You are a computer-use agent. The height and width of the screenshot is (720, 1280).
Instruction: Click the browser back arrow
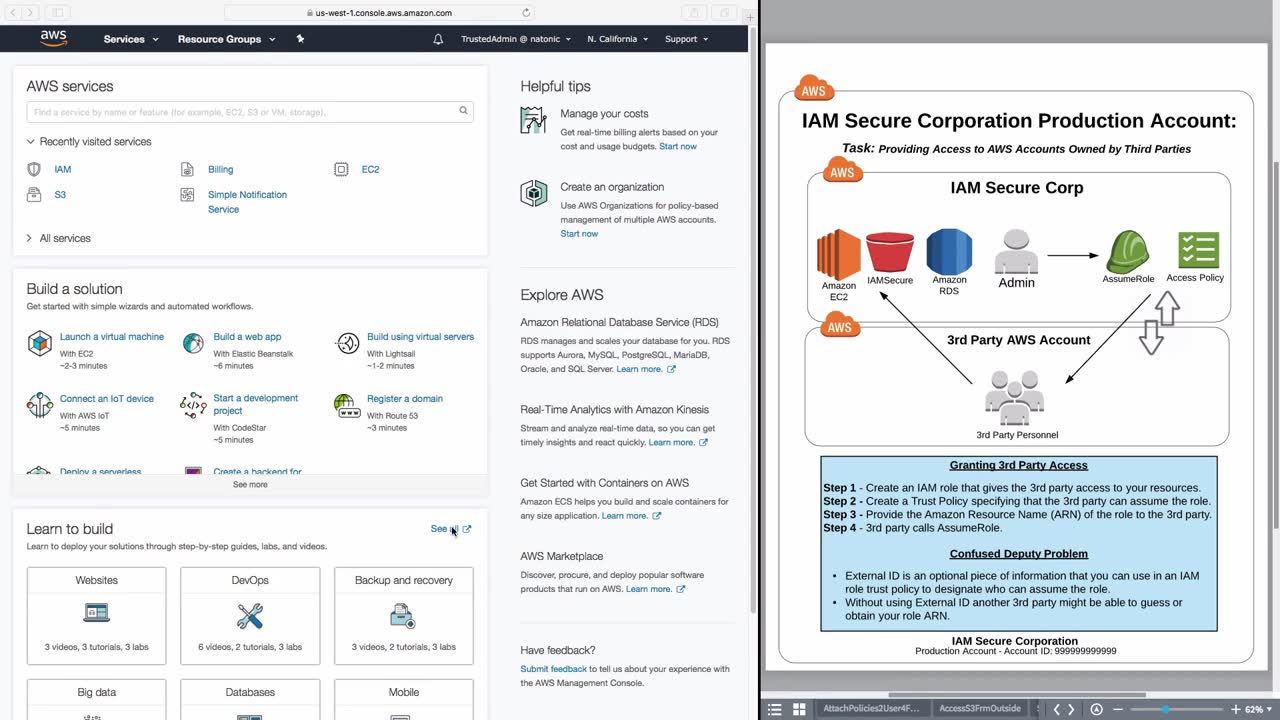pos(14,13)
